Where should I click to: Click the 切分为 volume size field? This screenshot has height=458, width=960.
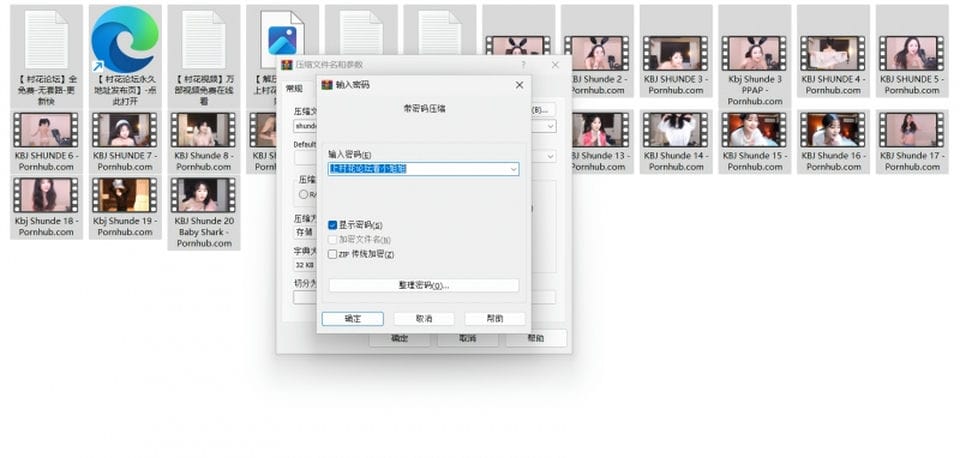click(x=305, y=298)
